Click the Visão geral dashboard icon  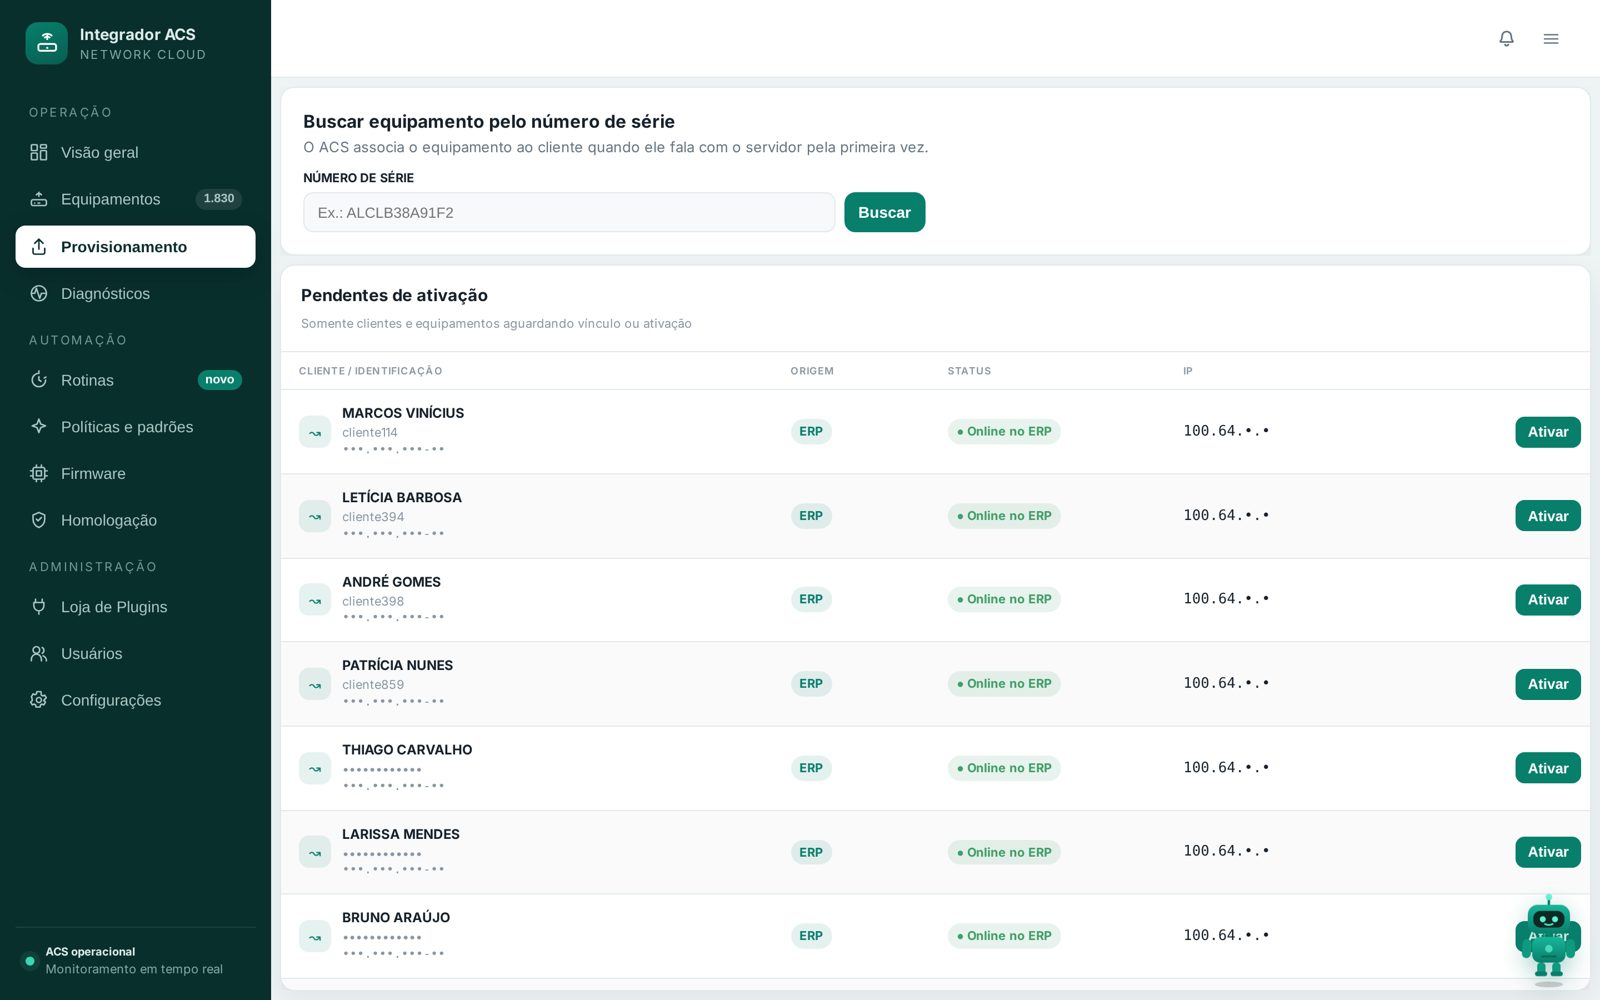(x=39, y=152)
